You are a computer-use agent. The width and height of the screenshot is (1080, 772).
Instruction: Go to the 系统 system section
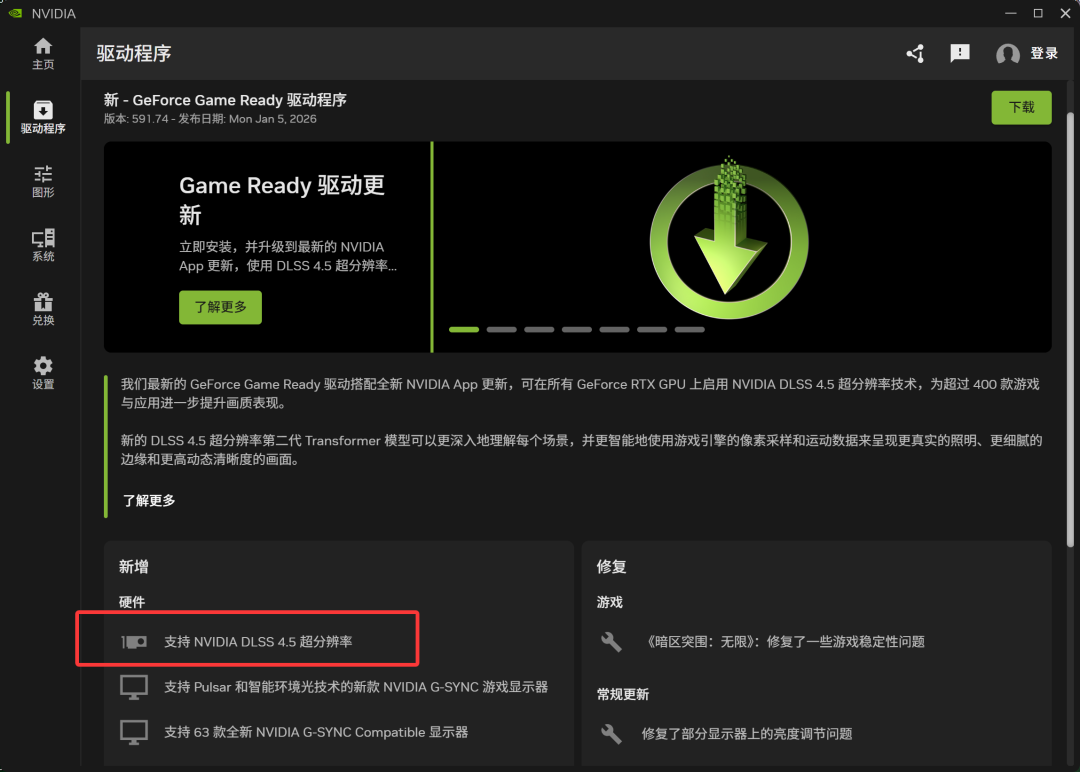(x=43, y=245)
